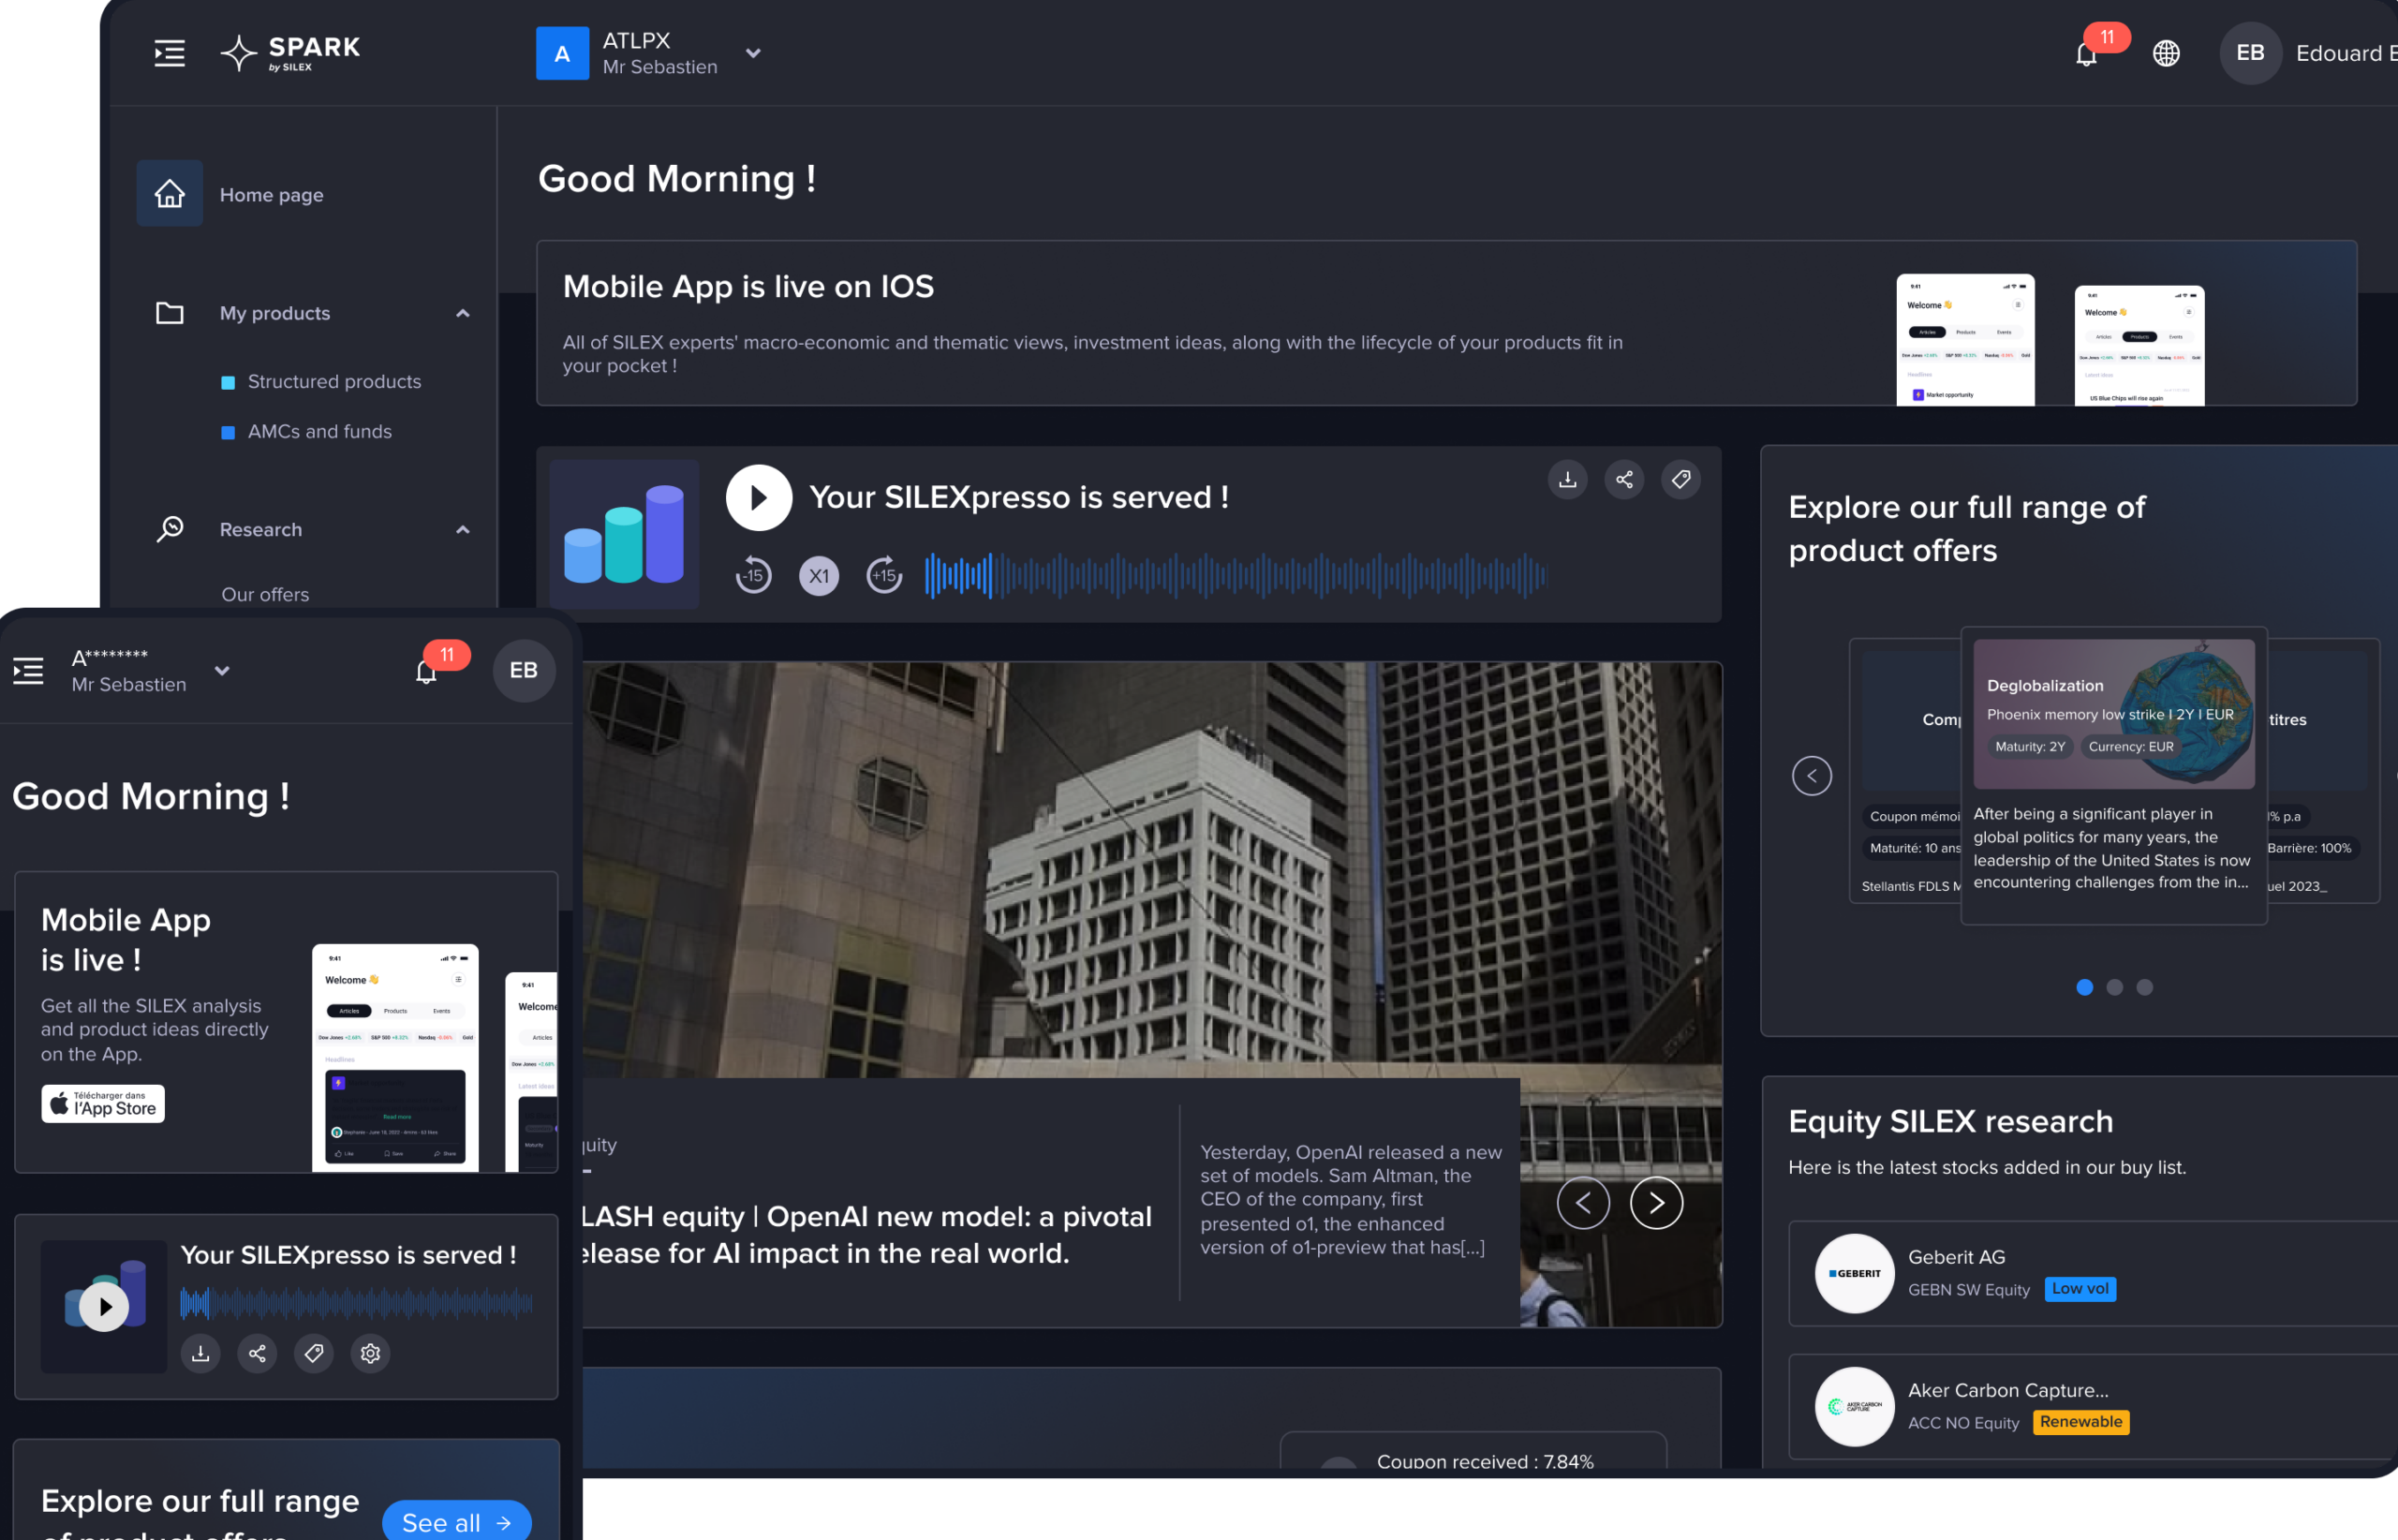Share the SILEXpresso from desktop player
The height and width of the screenshot is (1540, 2398).
tap(1624, 479)
